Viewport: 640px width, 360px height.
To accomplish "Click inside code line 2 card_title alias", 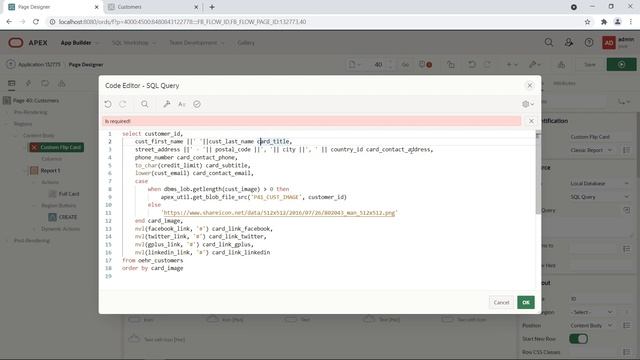I will [273, 141].
